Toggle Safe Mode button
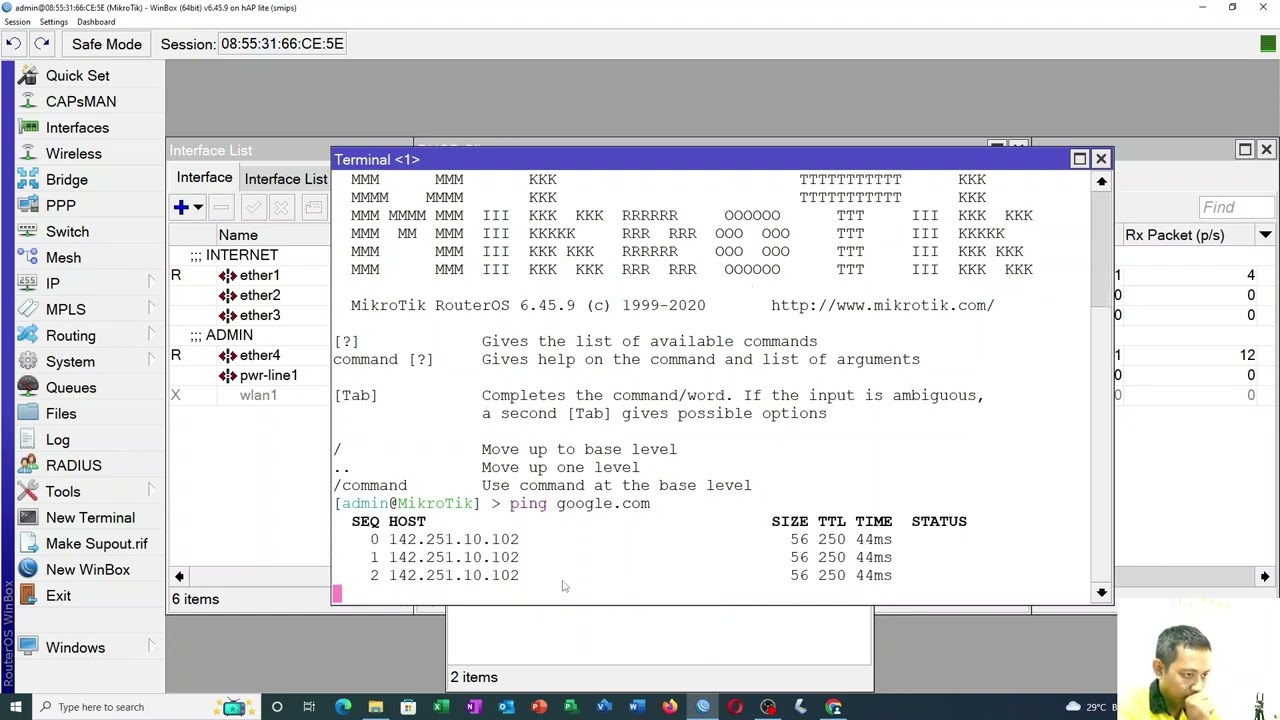 point(106,44)
